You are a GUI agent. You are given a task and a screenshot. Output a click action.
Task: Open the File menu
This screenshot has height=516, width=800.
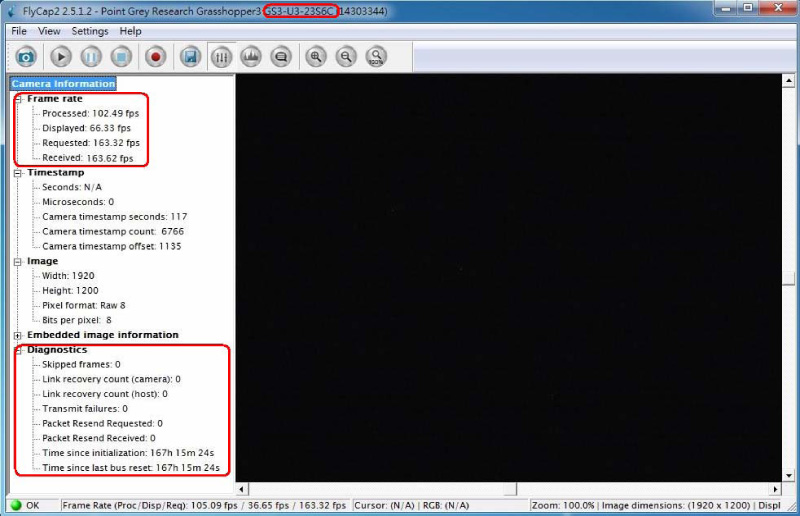[x=19, y=31]
